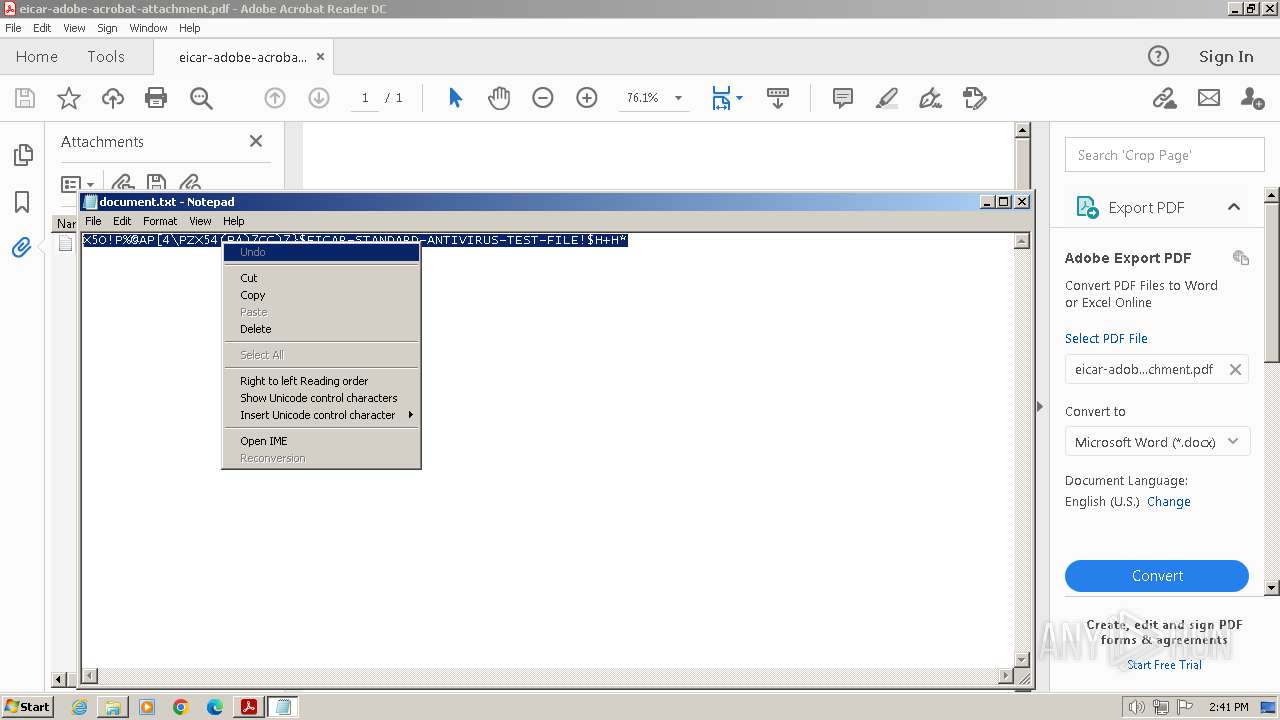The image size is (1280, 720).
Task: Open the fit page width options
Action: point(726,98)
